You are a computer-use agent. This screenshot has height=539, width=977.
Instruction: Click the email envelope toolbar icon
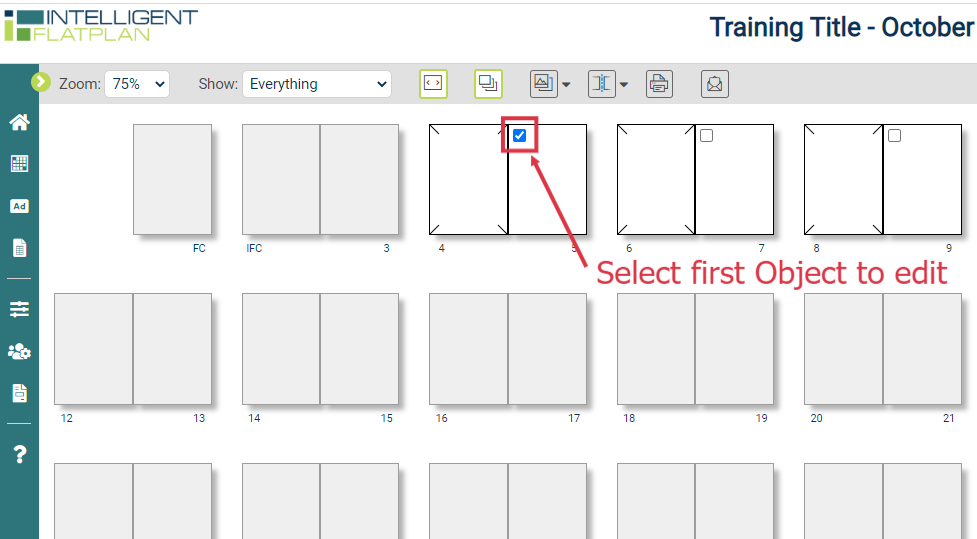[715, 83]
